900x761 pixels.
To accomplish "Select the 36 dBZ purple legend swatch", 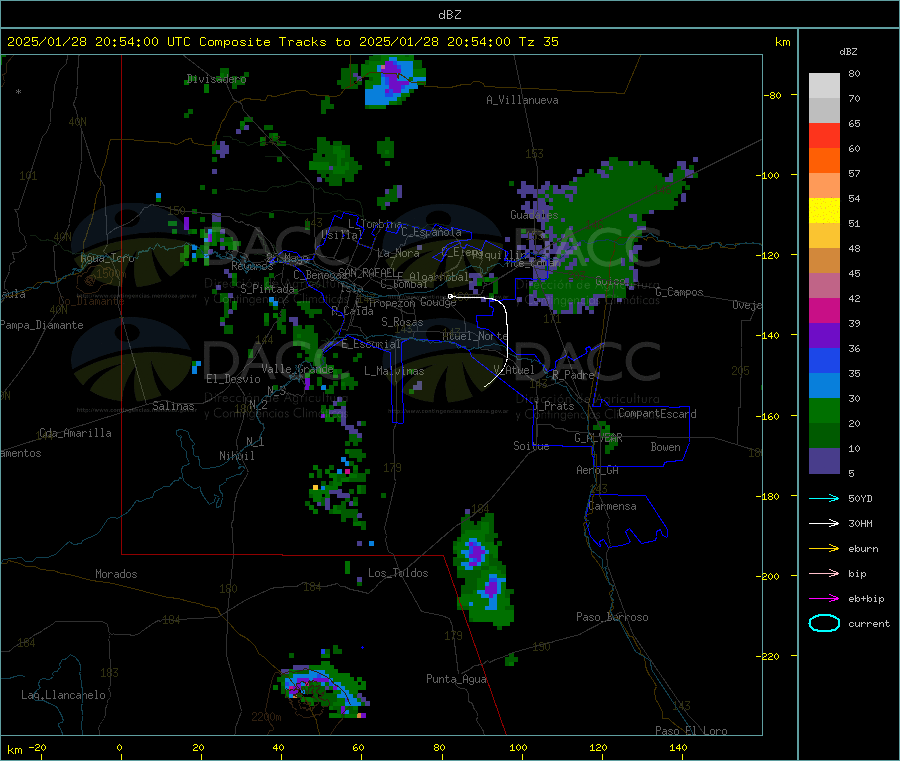I will tap(824, 336).
